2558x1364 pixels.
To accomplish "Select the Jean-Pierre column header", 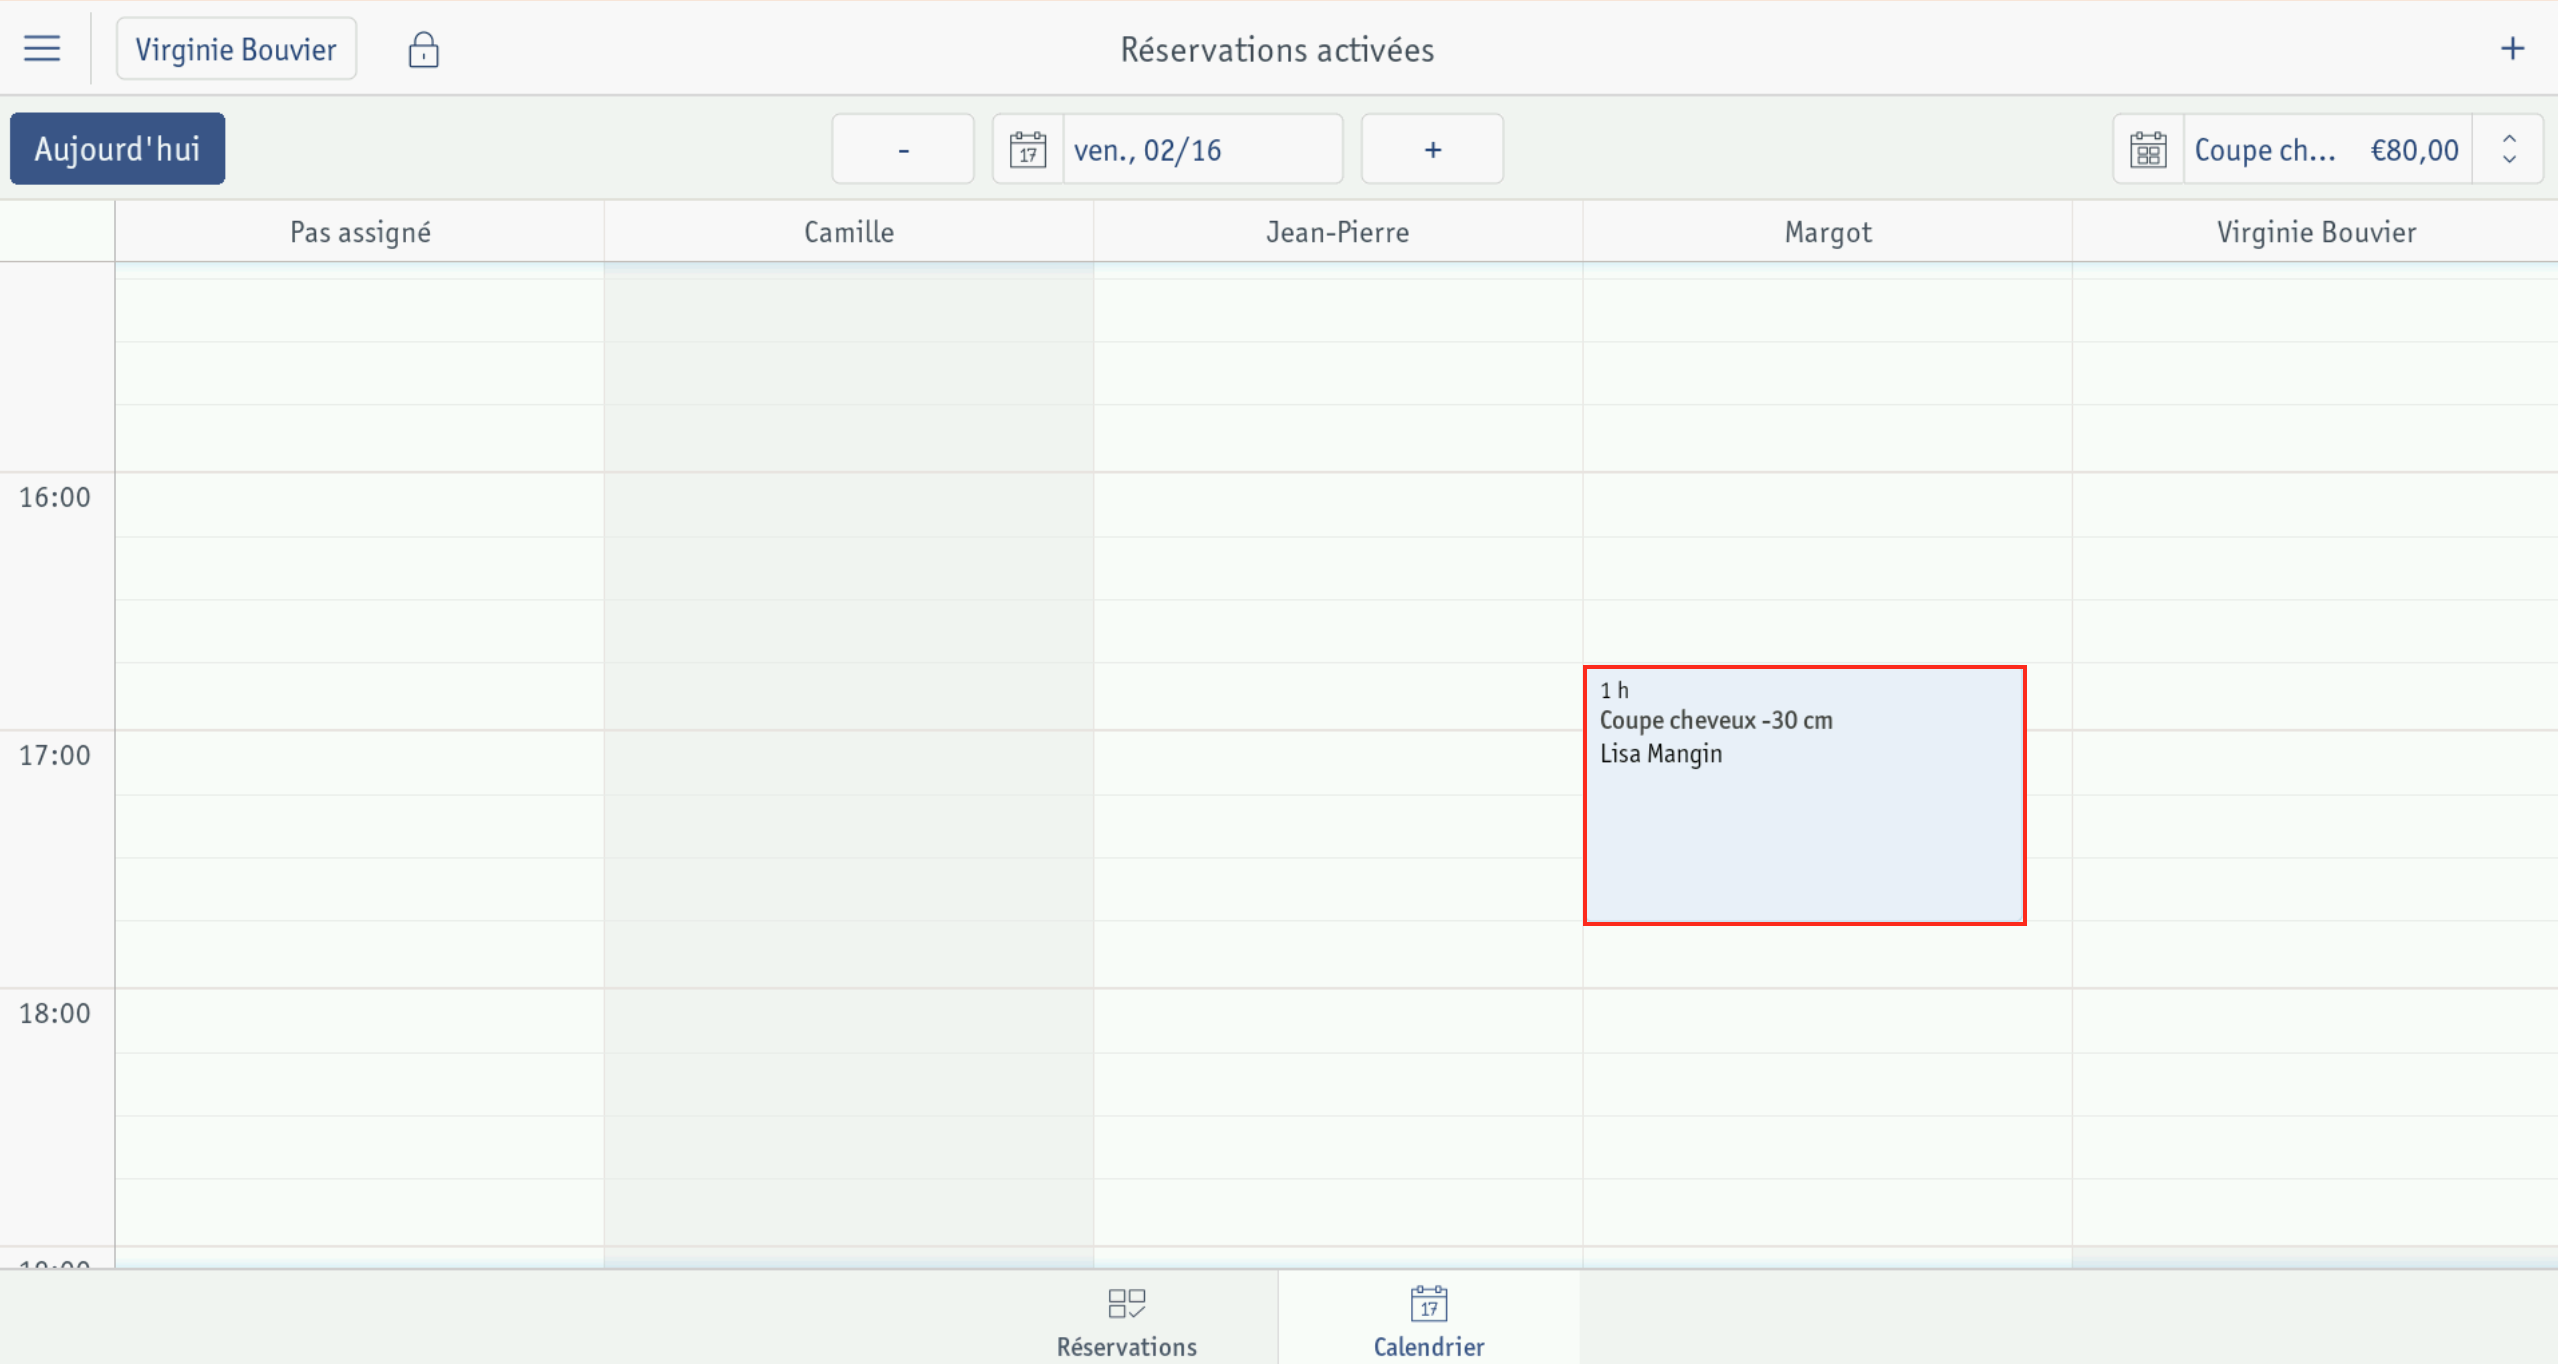I will click(1338, 232).
